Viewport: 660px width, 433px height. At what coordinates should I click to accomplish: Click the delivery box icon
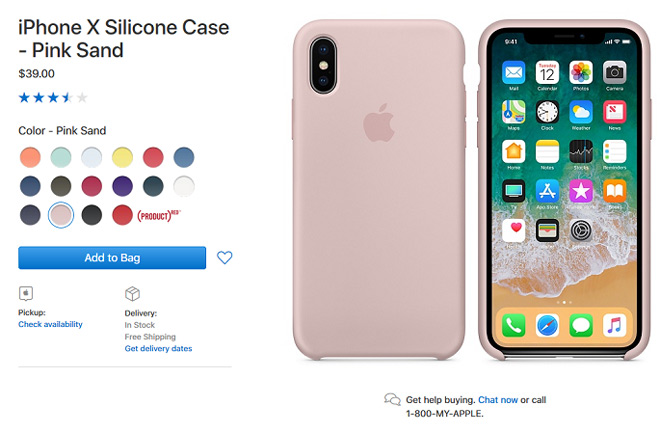[x=132, y=294]
